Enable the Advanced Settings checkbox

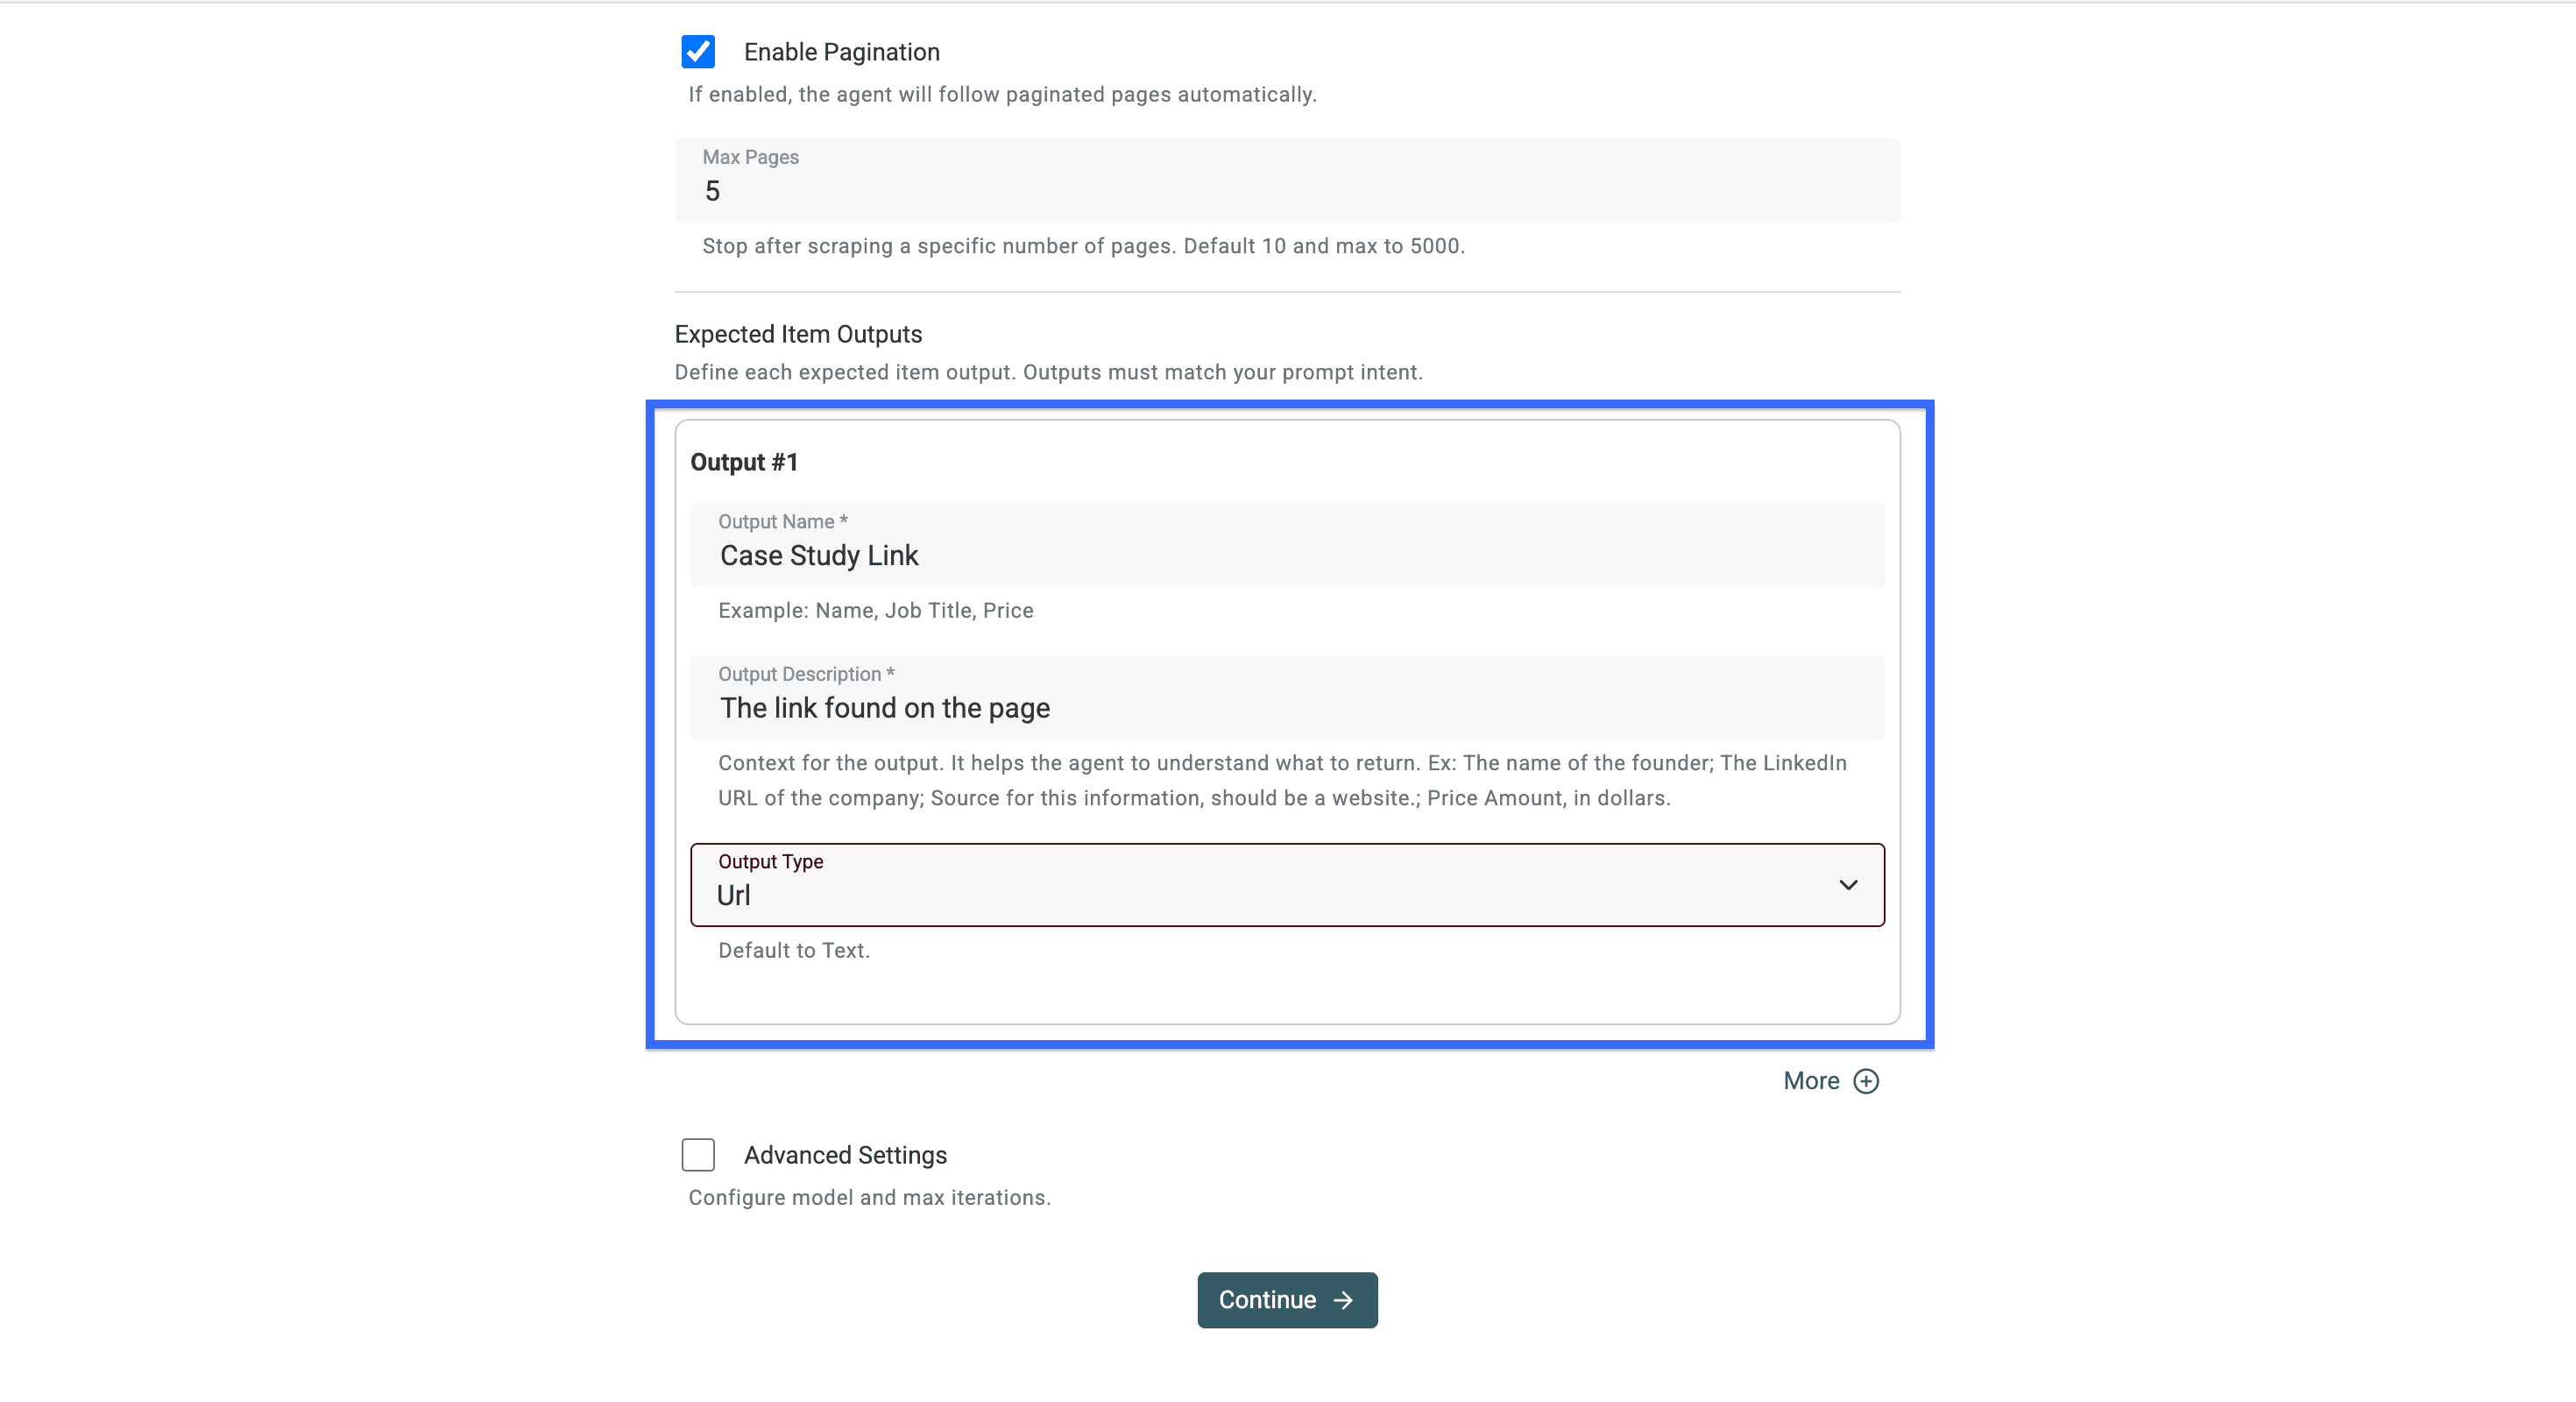(x=698, y=1155)
